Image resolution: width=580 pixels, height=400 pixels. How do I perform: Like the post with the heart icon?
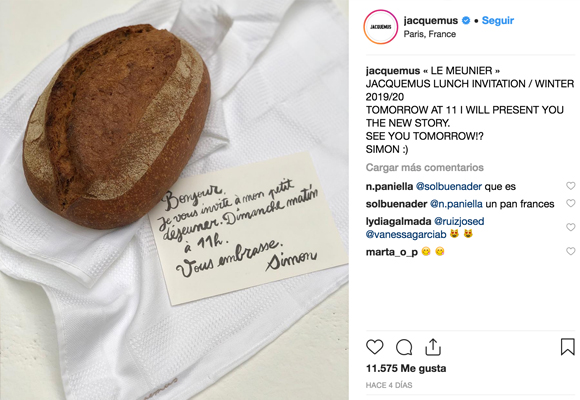[374, 347]
